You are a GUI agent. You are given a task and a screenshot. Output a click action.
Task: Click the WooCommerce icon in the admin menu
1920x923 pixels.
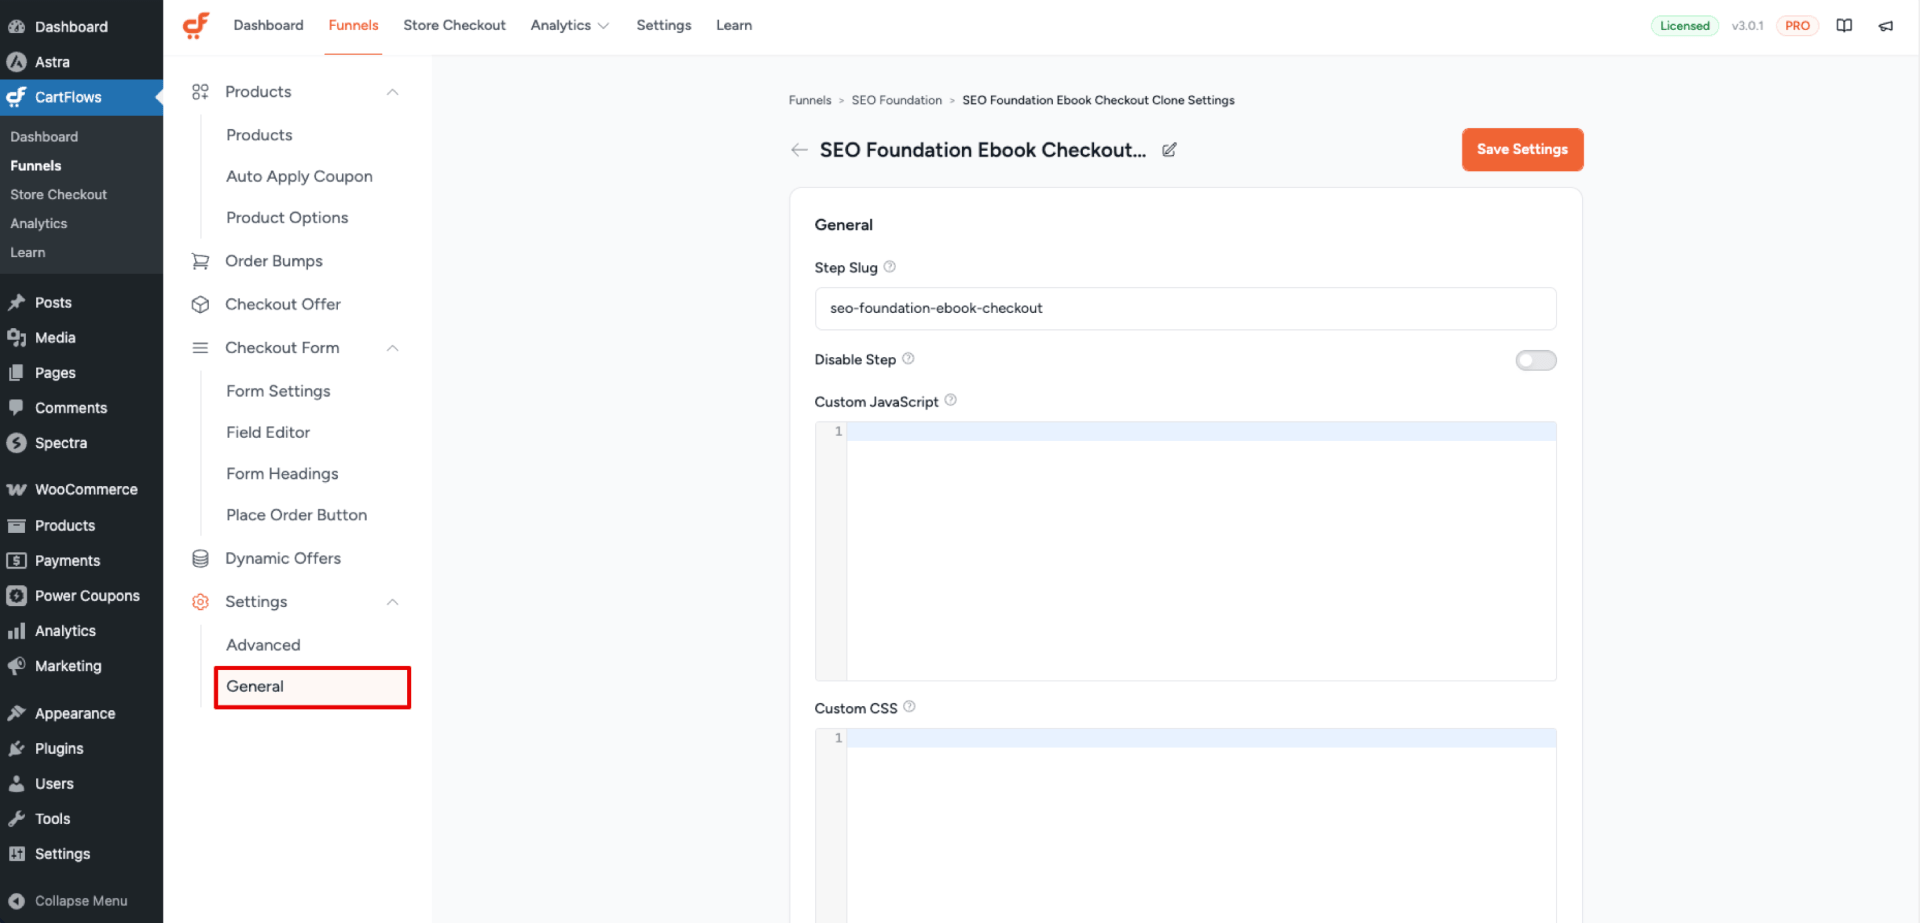point(17,490)
